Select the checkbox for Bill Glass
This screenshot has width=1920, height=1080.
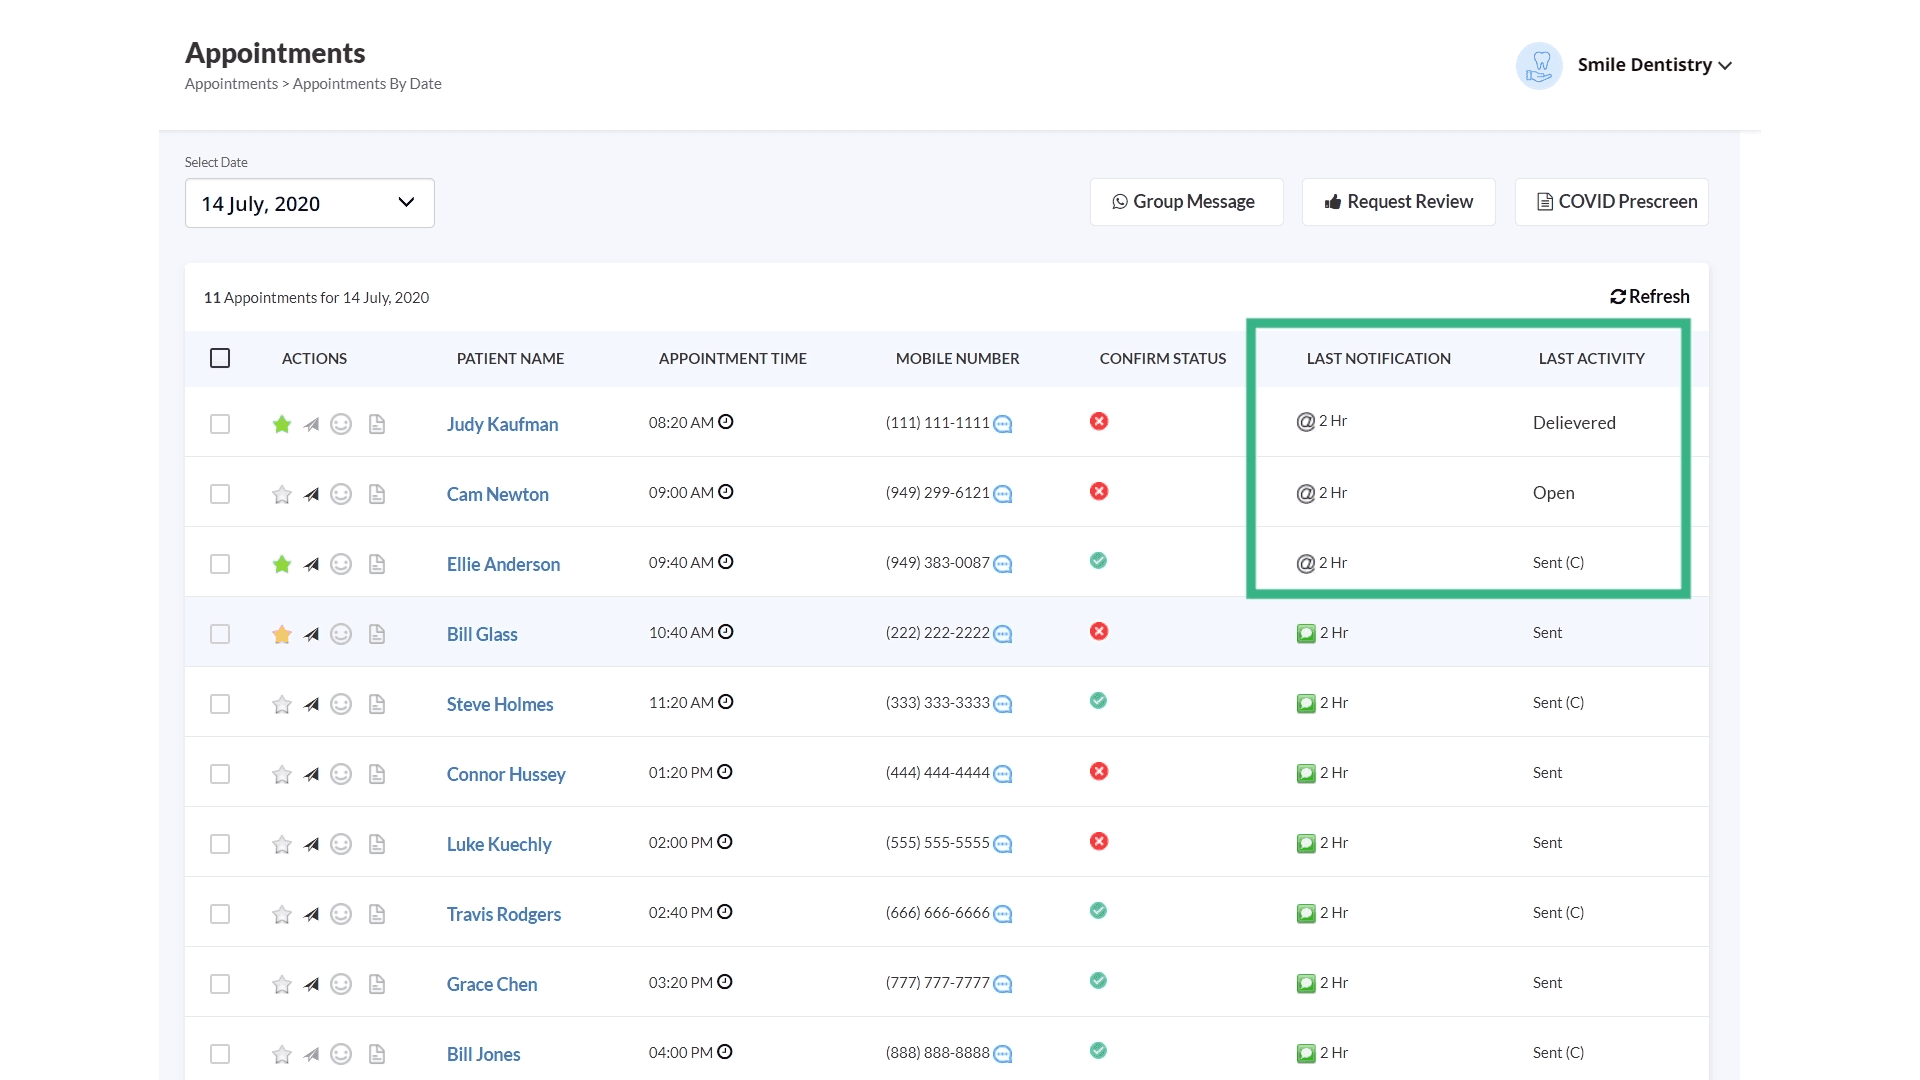[220, 634]
